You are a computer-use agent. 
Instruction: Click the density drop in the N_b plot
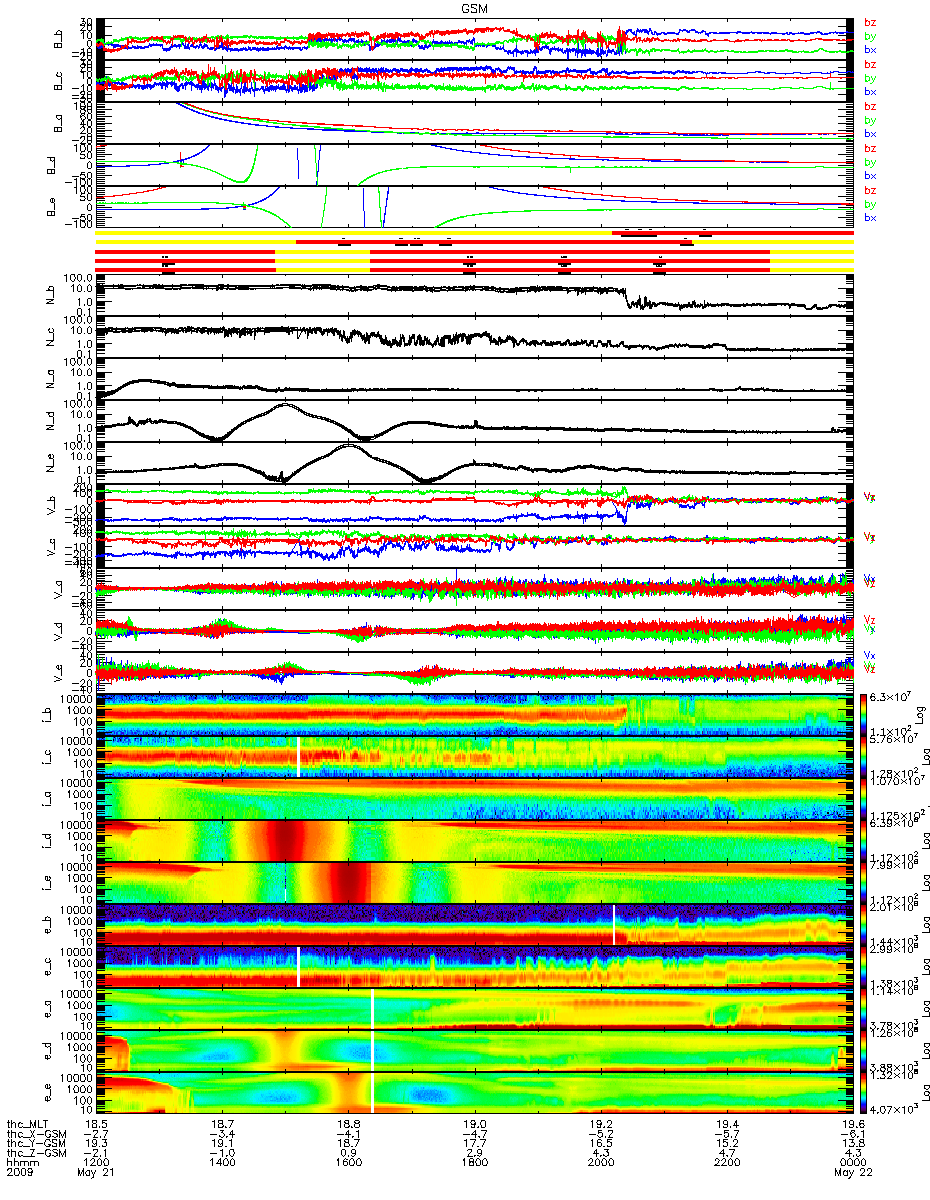(628, 296)
